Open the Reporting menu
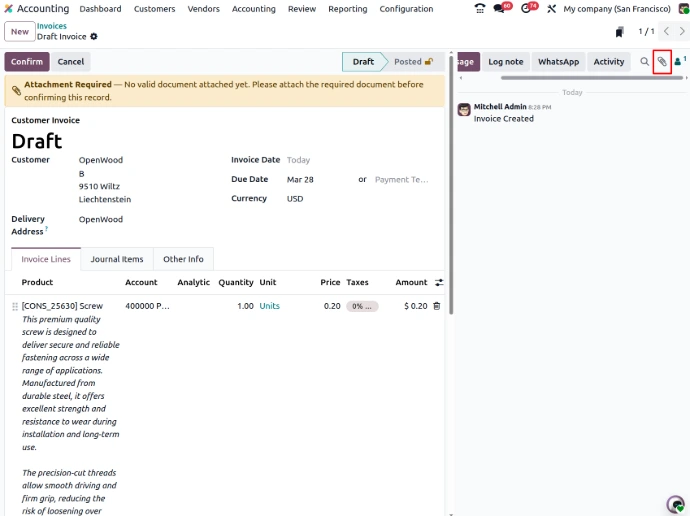Viewport: 690px width, 516px height. 347,9
